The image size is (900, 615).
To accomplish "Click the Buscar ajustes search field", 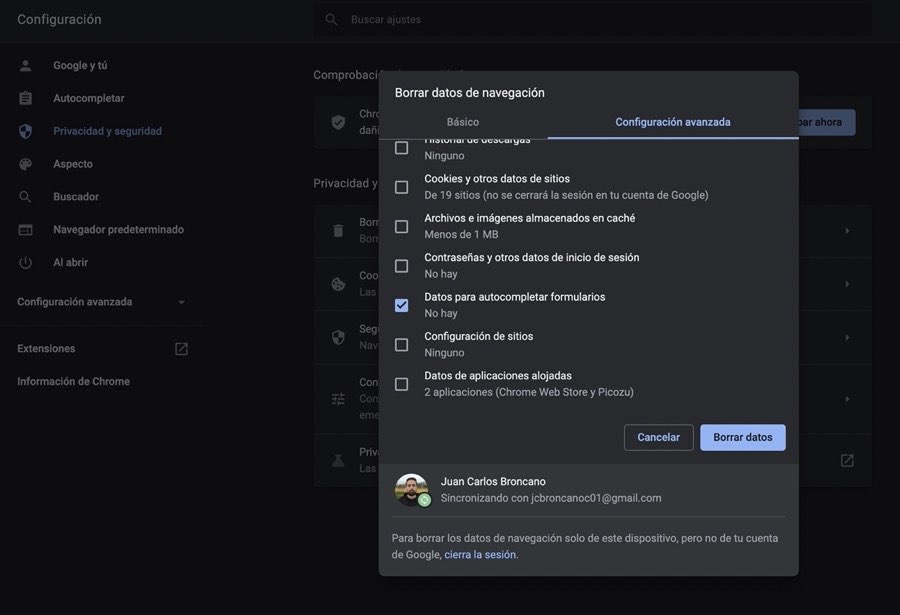I will [x=593, y=20].
